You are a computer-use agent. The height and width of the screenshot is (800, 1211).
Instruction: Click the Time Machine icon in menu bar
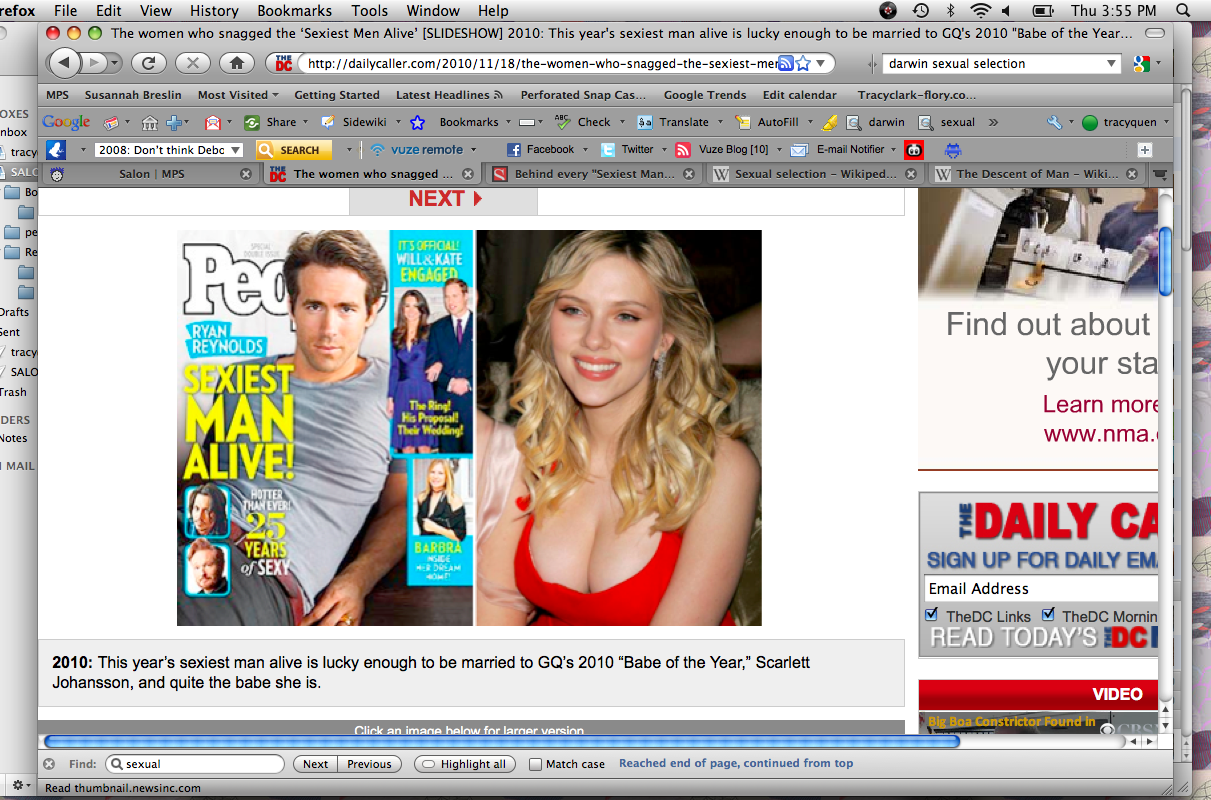[921, 11]
